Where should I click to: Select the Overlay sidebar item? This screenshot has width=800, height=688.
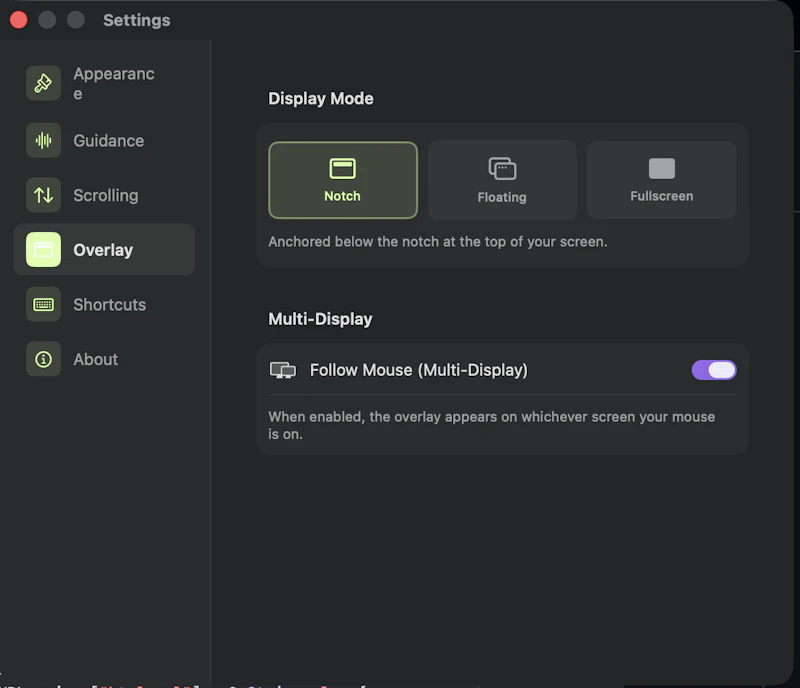click(x=104, y=250)
